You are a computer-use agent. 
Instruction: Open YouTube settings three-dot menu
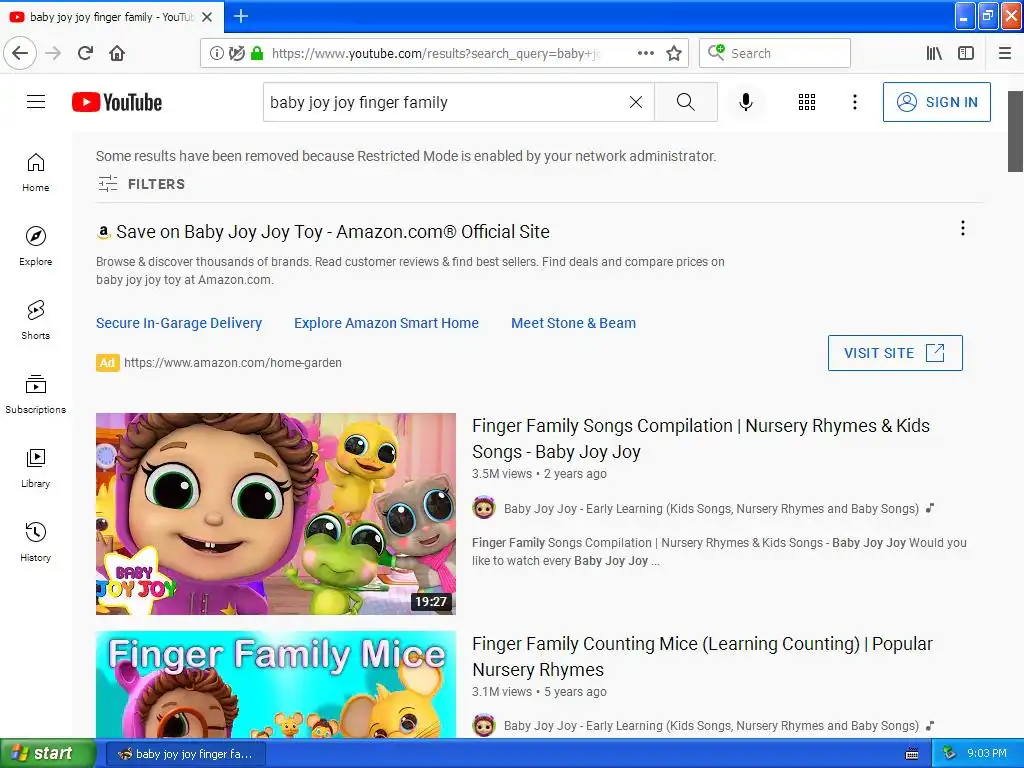[855, 102]
